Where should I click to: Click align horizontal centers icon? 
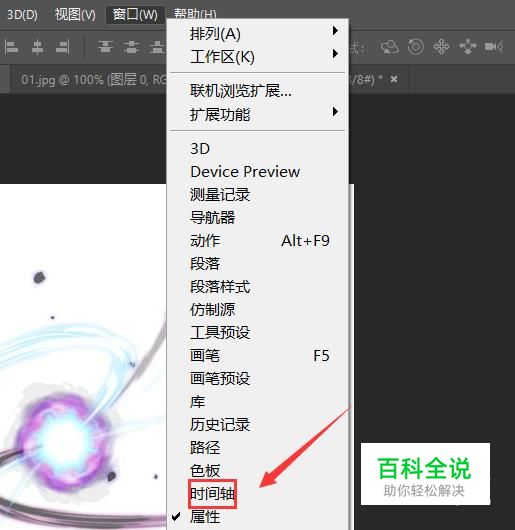[x=37, y=47]
